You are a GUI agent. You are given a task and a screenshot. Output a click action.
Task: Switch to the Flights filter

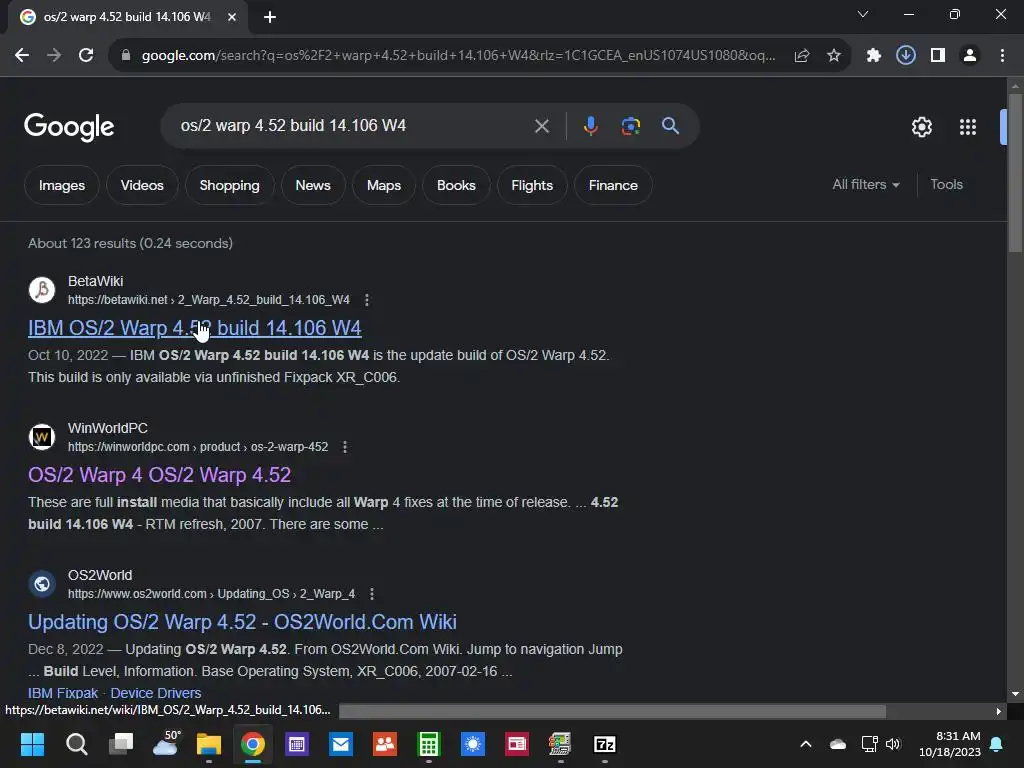pos(532,185)
